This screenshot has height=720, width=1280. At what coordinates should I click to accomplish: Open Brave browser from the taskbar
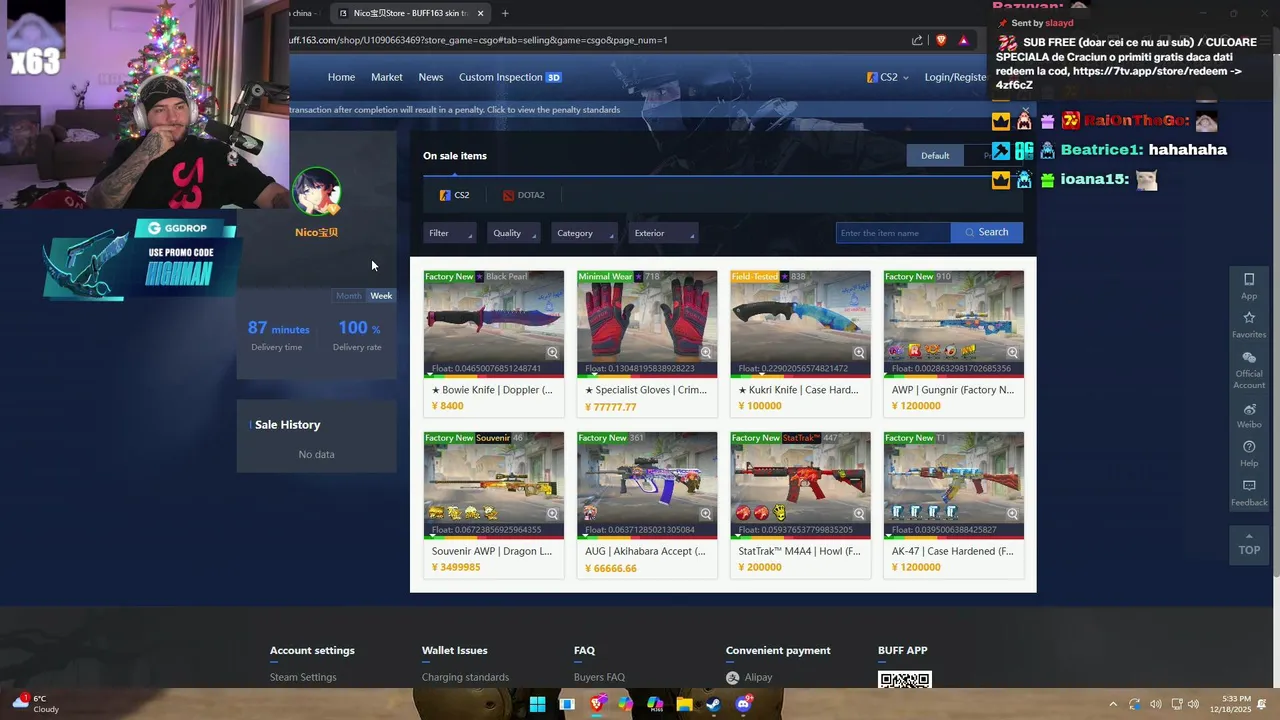[x=597, y=704]
